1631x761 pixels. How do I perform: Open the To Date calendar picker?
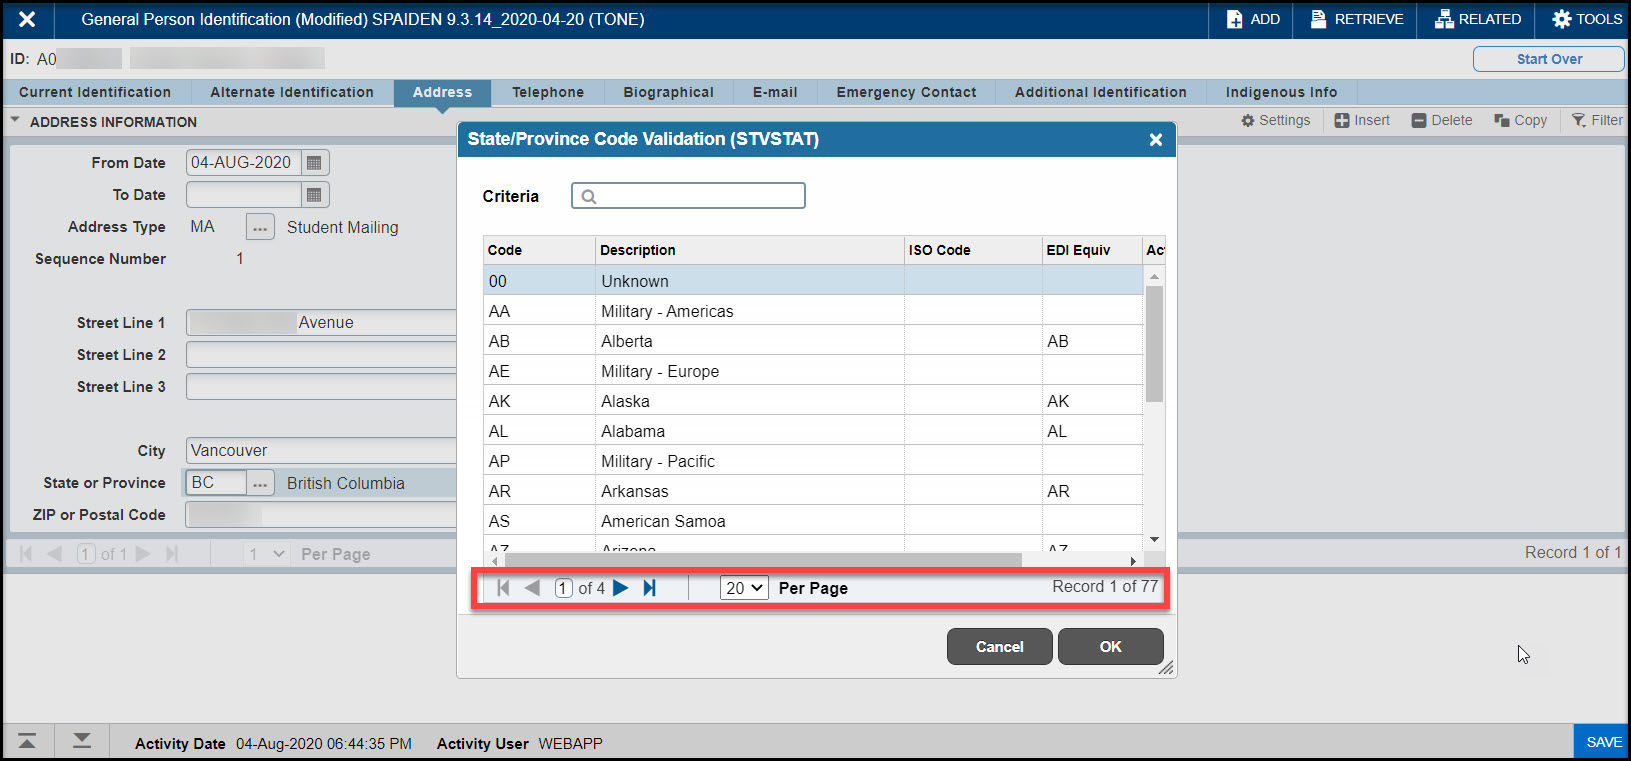[x=314, y=195]
